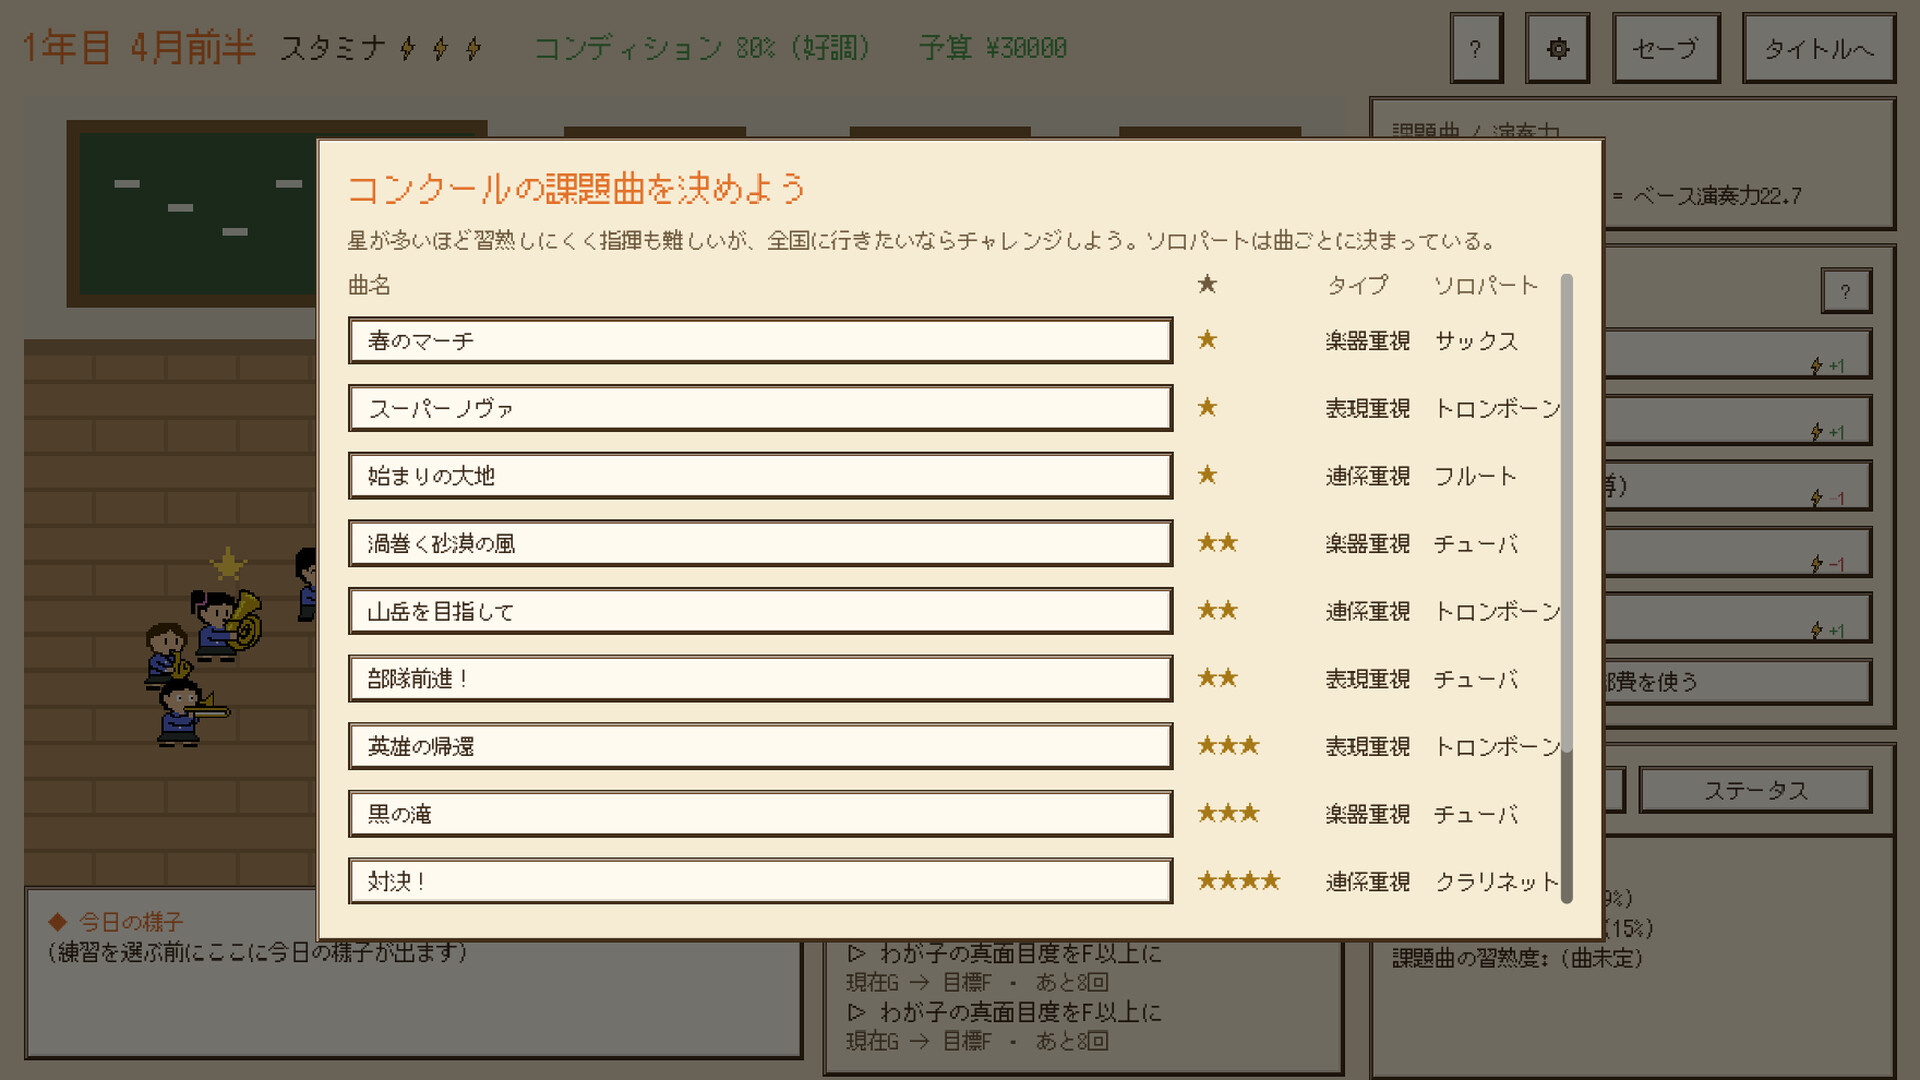Choose 始まりの大地 as the set piece
Image resolution: width=1920 pixels, height=1080 pixels.
click(760, 476)
